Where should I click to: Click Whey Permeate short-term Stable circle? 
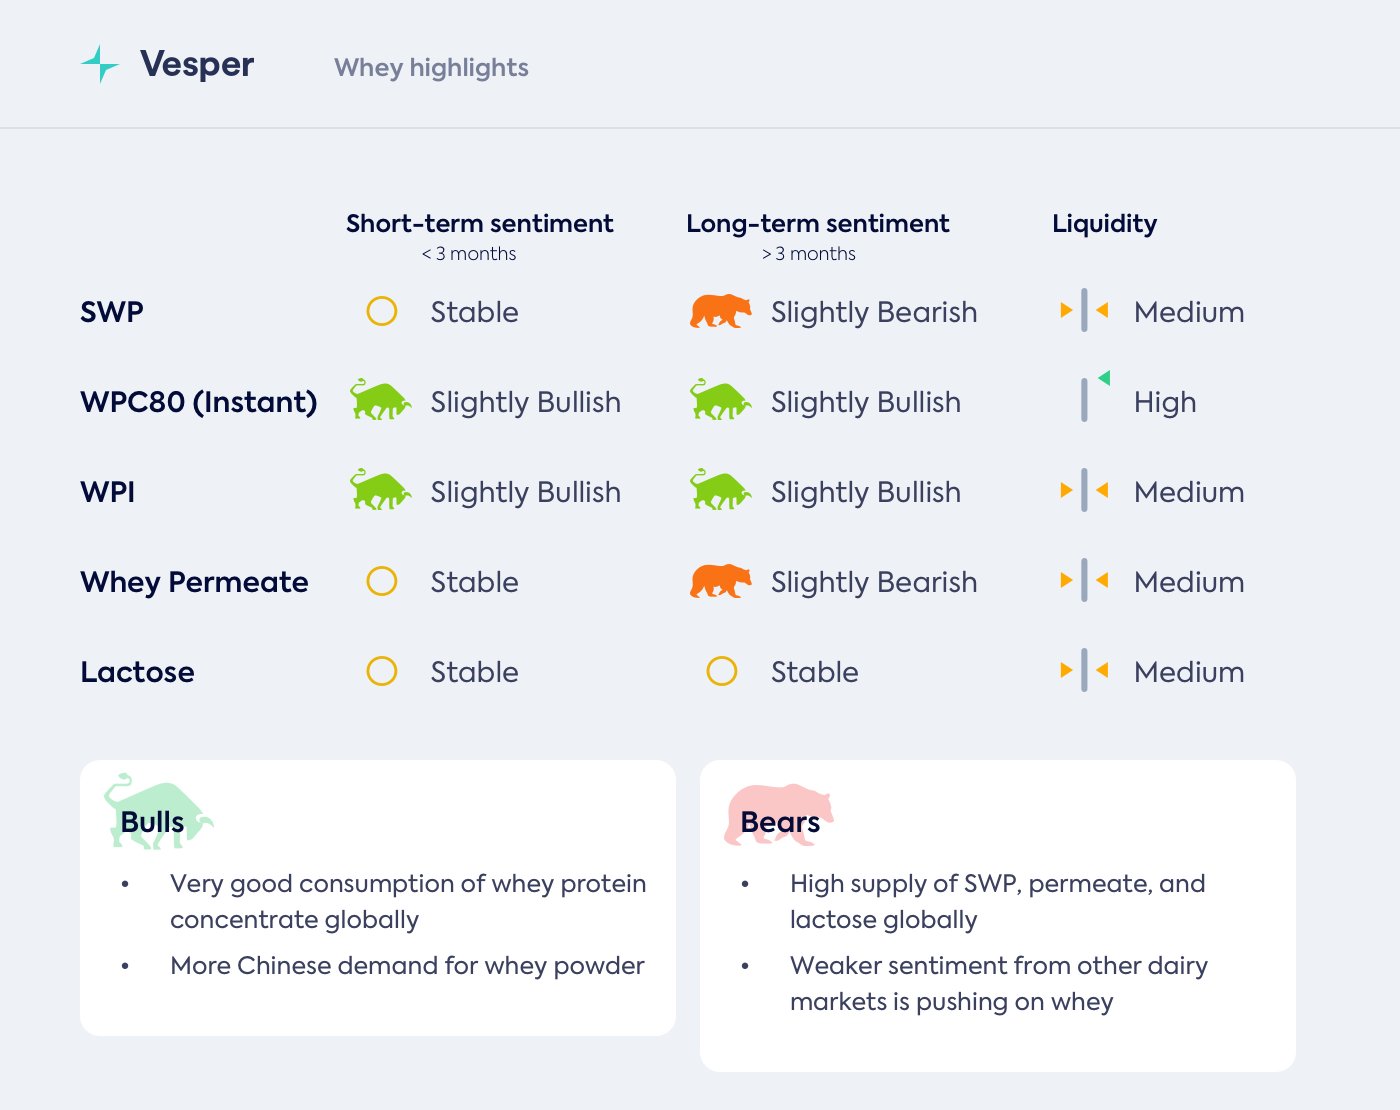click(382, 581)
